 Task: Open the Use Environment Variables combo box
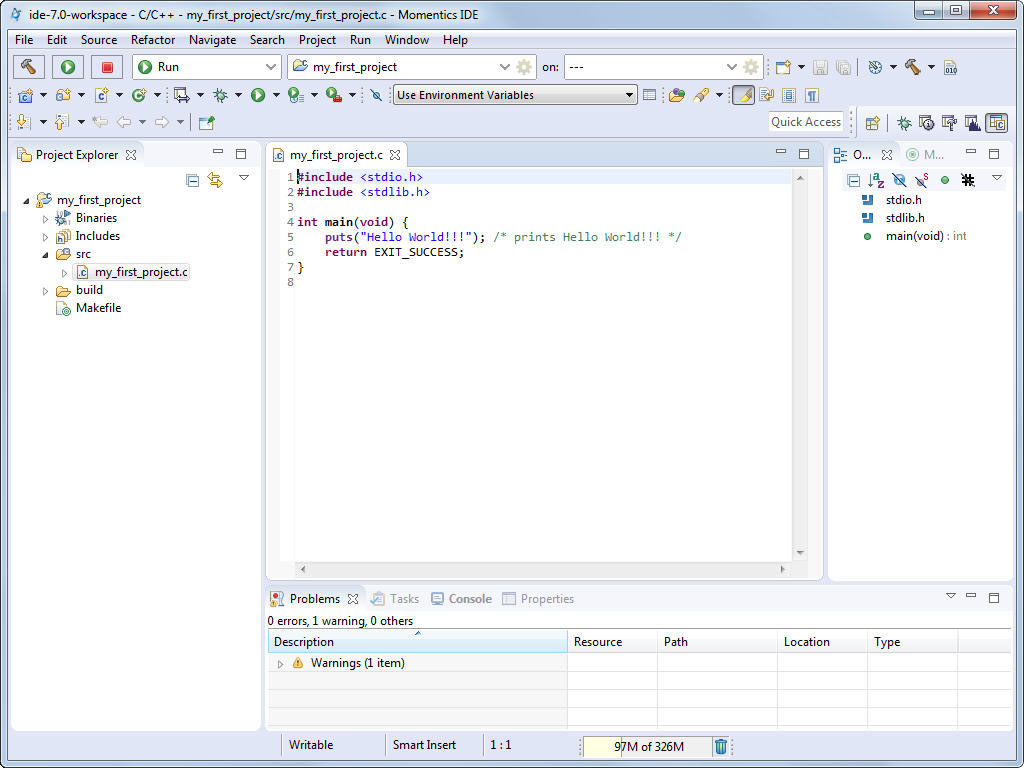pos(515,95)
